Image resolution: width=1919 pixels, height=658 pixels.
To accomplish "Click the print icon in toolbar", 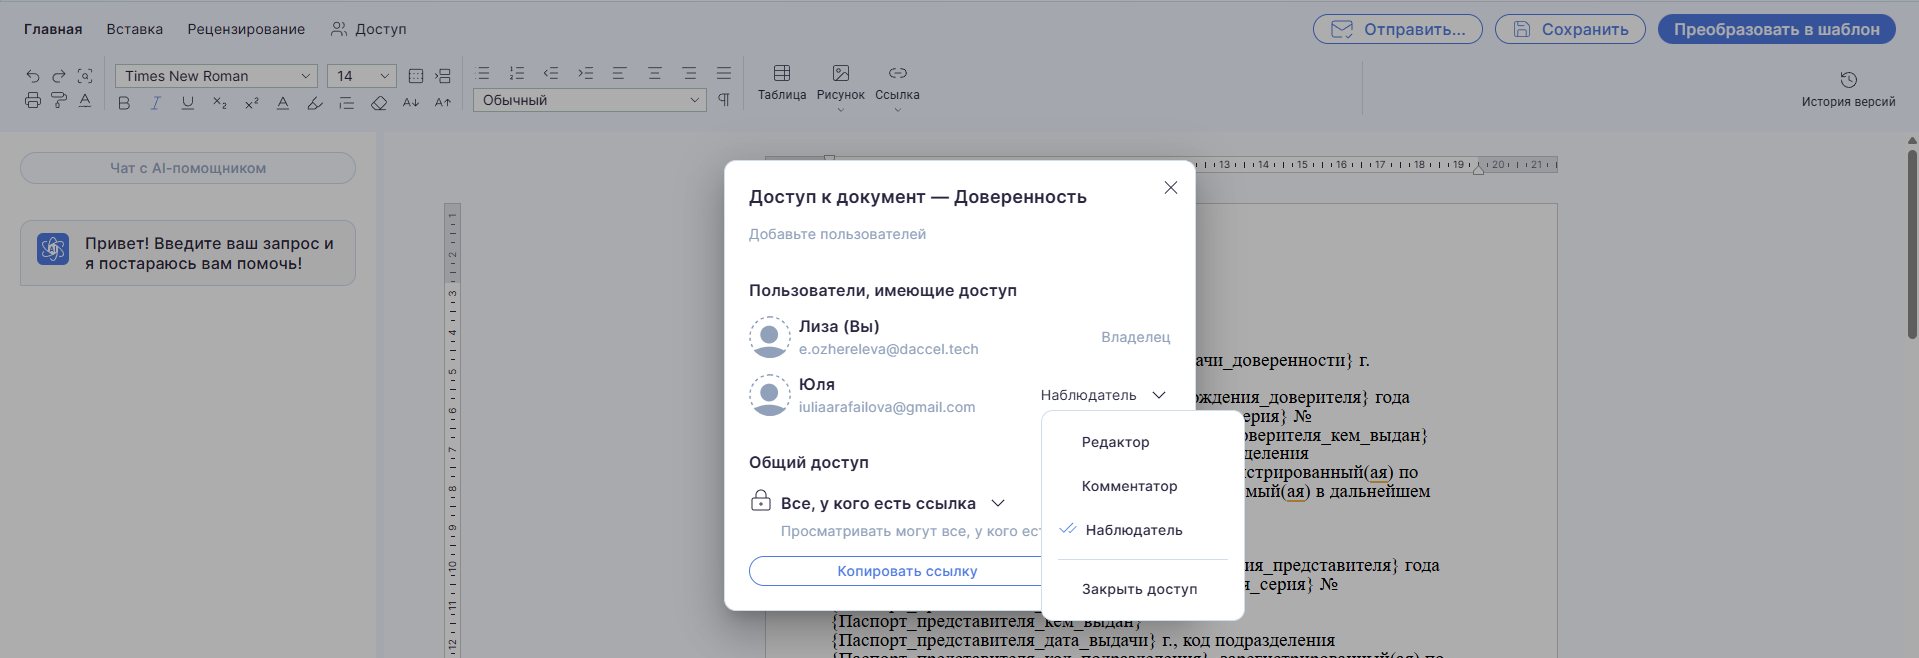I will coord(33,101).
